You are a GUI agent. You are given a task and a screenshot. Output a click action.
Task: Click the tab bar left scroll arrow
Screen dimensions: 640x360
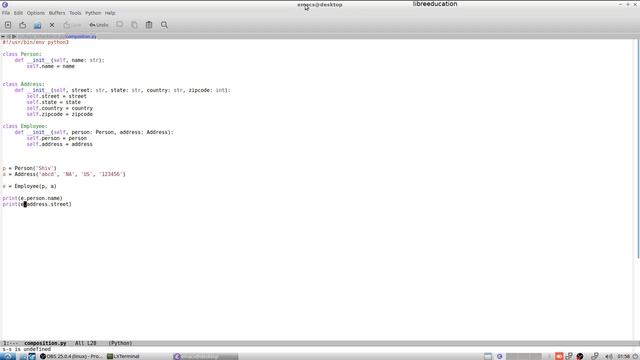point(9,36)
